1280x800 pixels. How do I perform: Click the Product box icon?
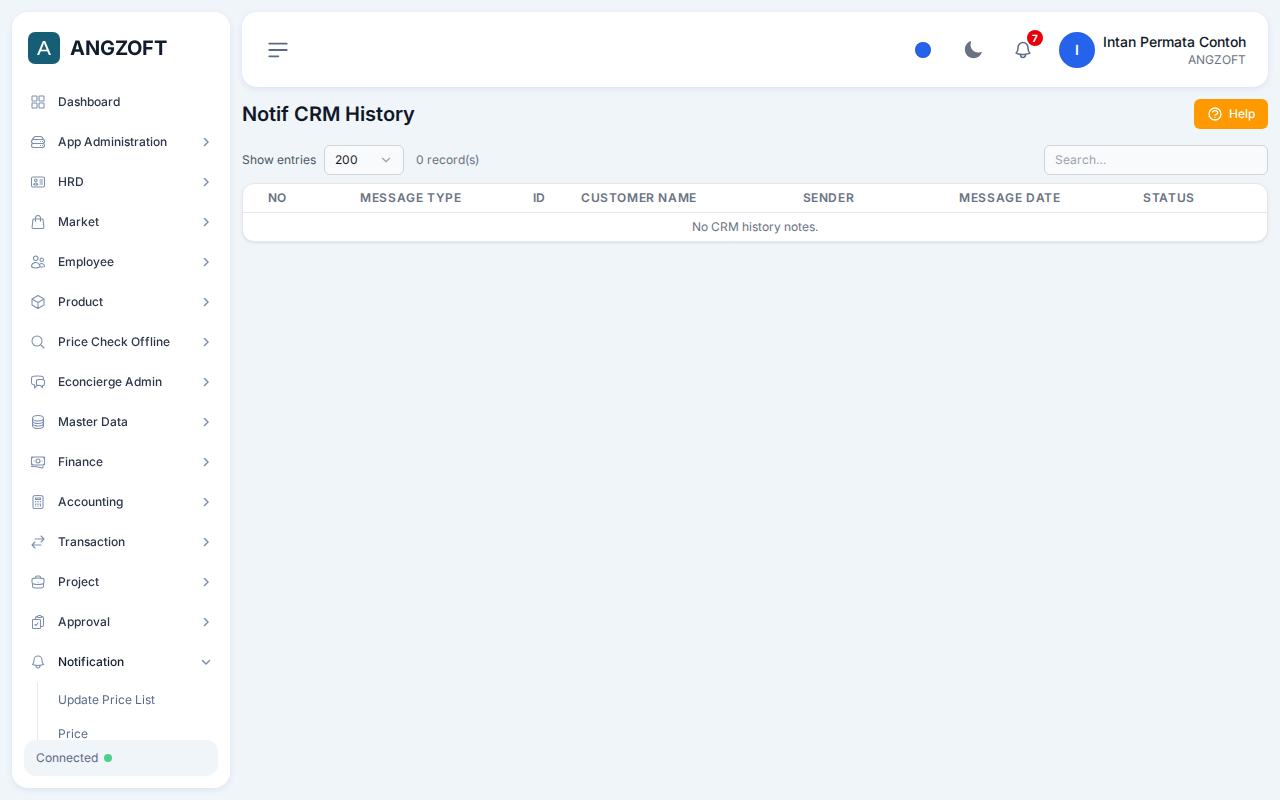pyautogui.click(x=38, y=302)
